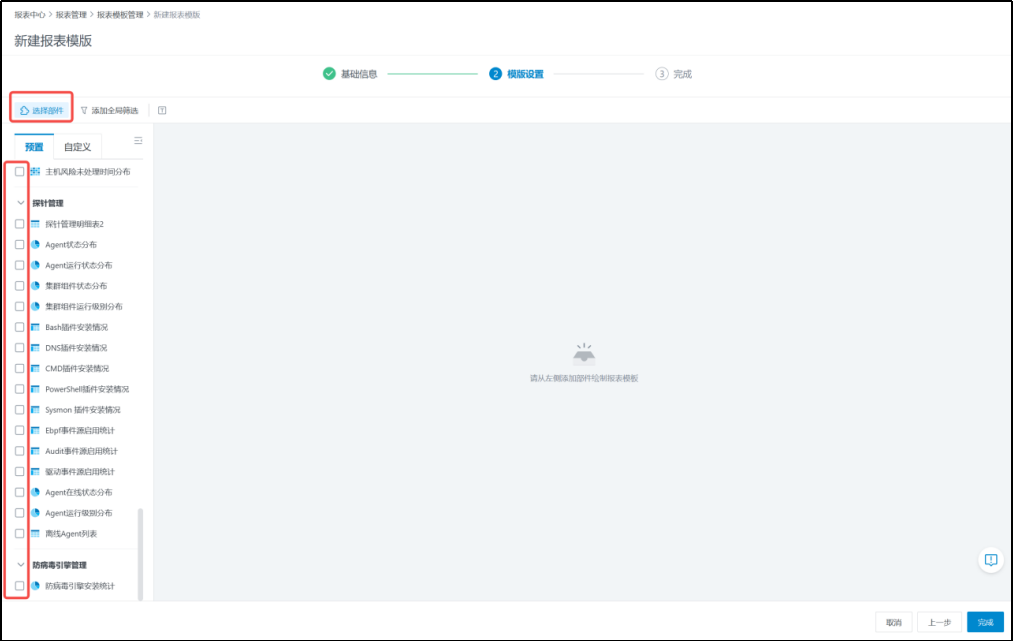Open the feedback icon at right edge
Screen dimensions: 1013x641
coord(990,560)
